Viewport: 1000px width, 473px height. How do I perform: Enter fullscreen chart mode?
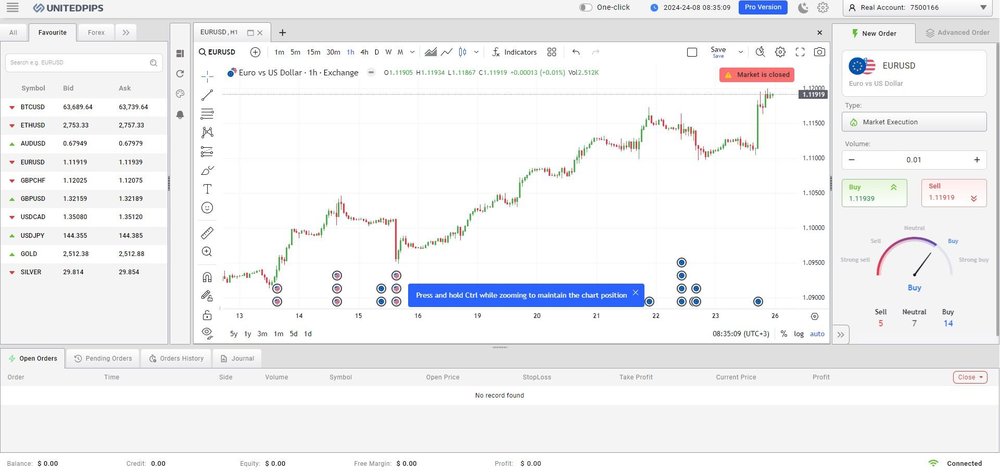pos(800,52)
